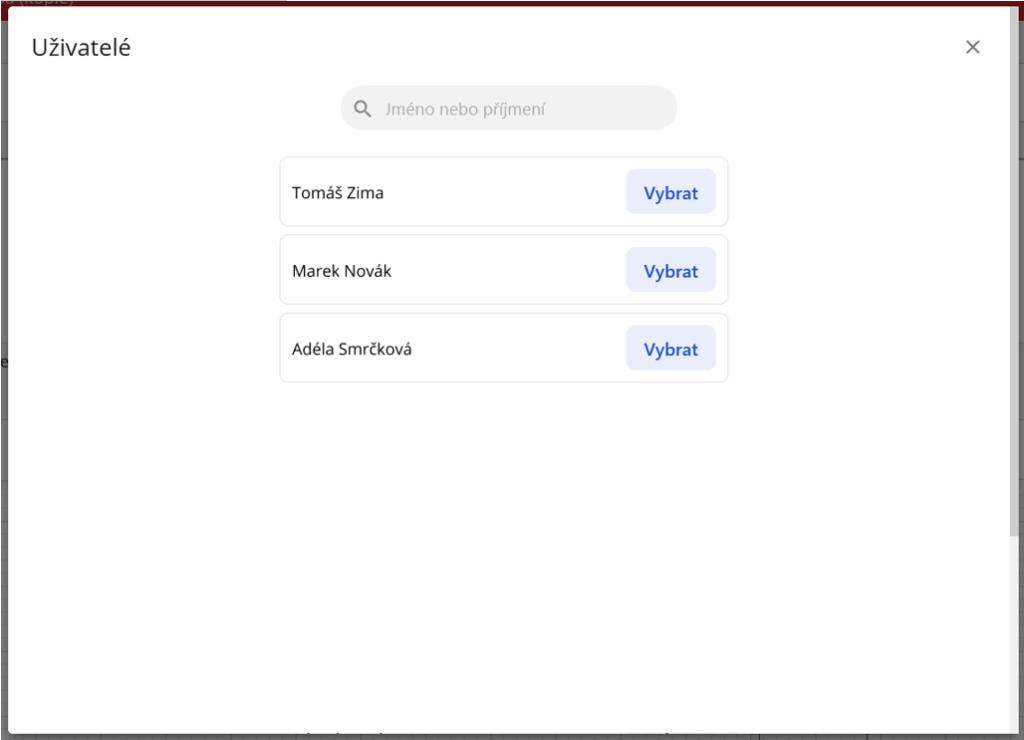Click the dialog's vertical scrollbar
This screenshot has width=1024, height=740.
[x=1014, y=300]
